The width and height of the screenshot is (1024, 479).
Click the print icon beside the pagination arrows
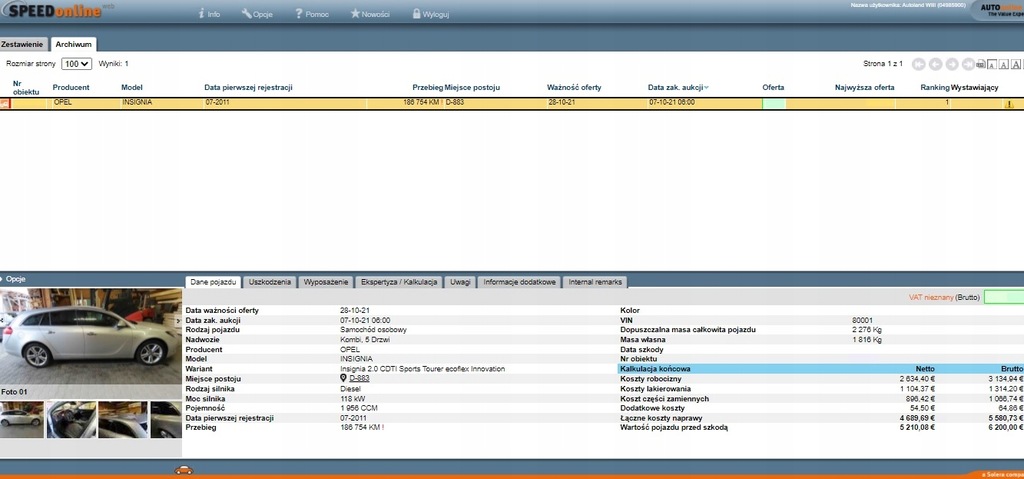[x=981, y=64]
